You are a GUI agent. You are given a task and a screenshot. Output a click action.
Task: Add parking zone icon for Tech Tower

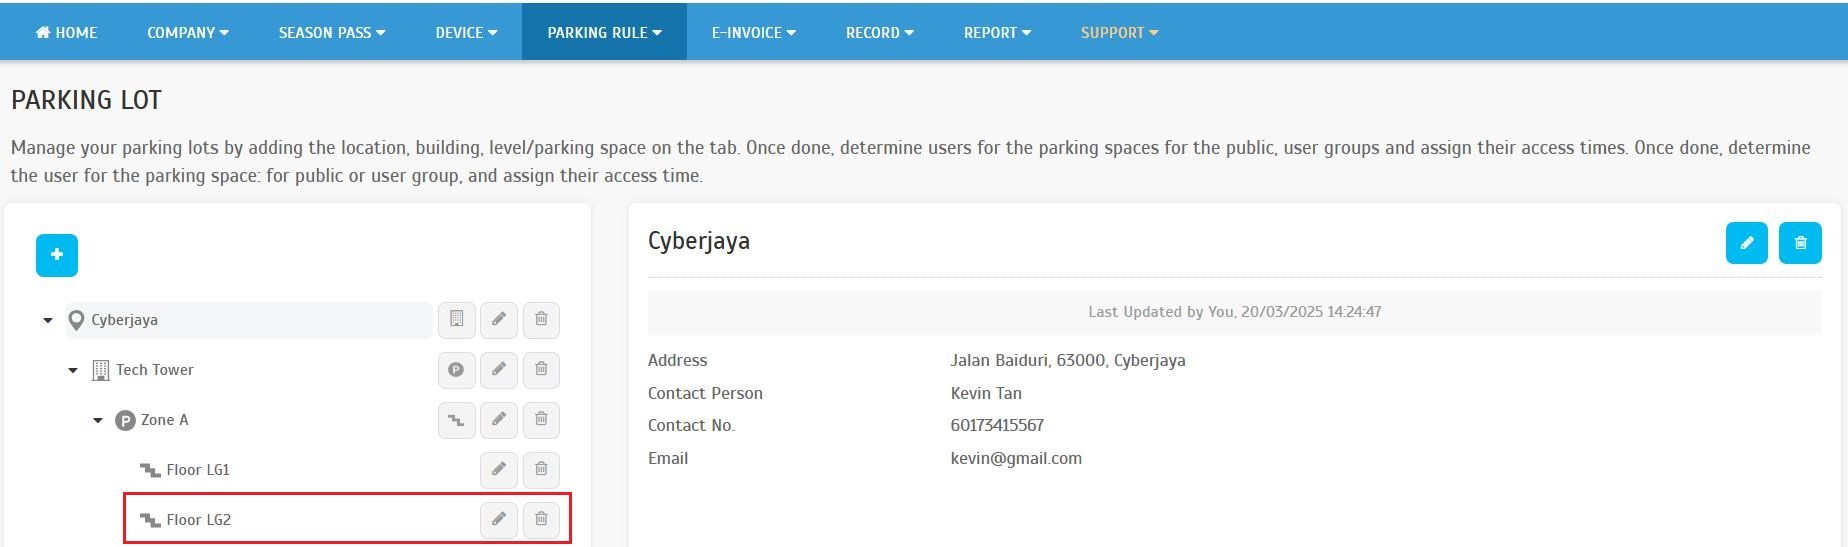coord(456,370)
